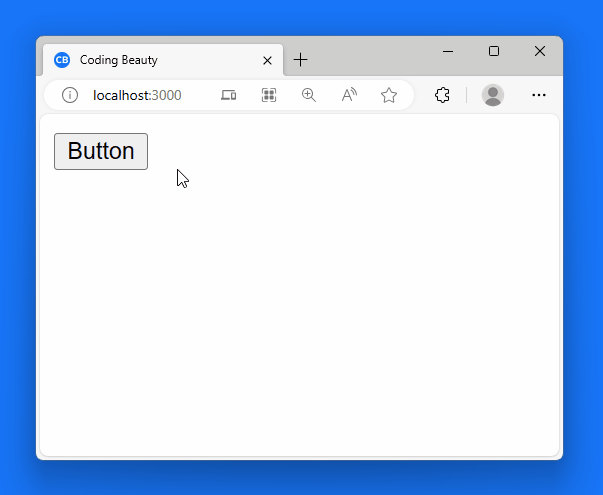Start Read Aloud from address bar
This screenshot has width=603, height=495.
pos(349,95)
